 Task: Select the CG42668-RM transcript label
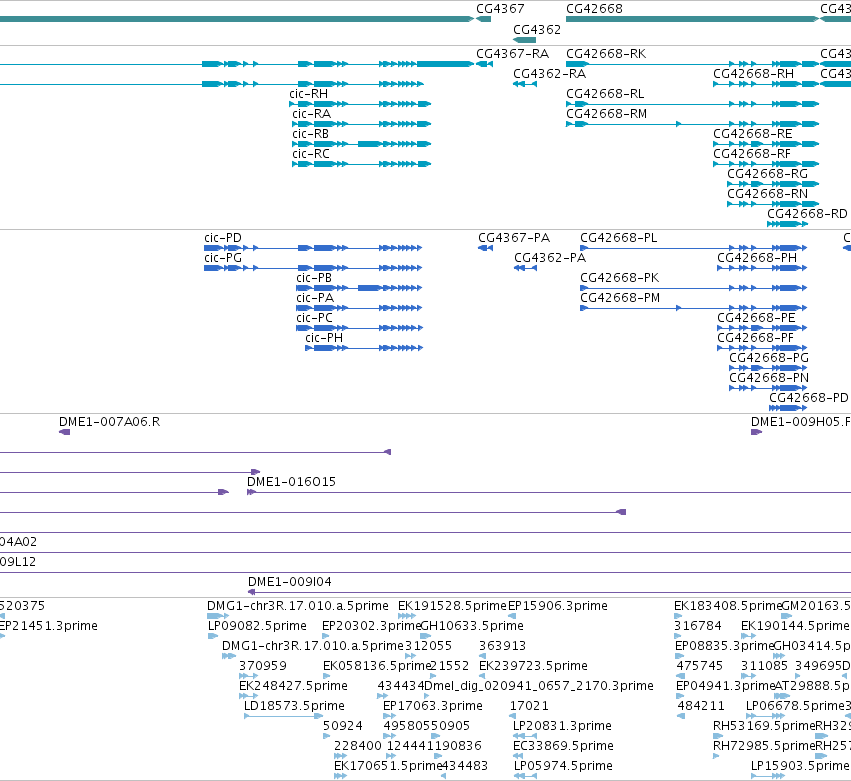(x=606, y=114)
